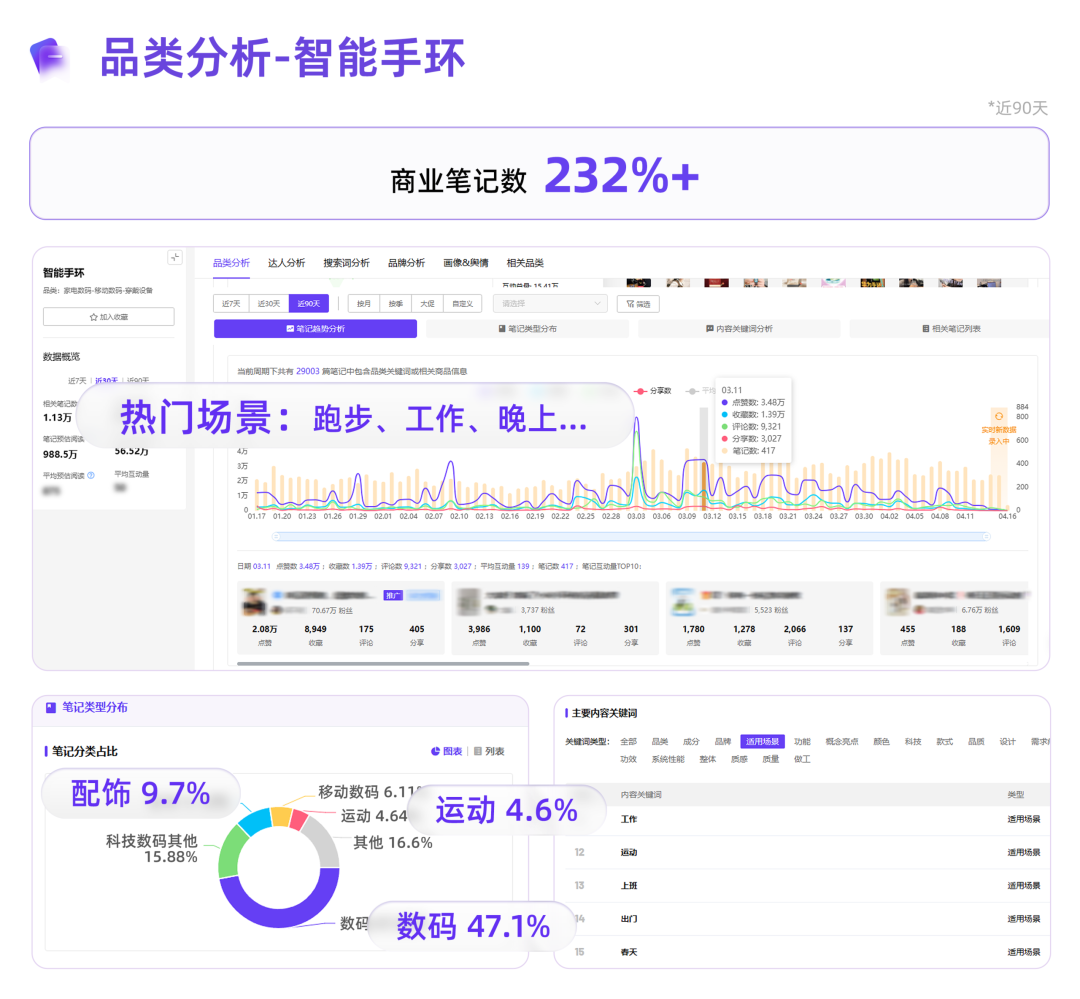
Task: Switch to the 搜索词分析 tab
Action: [346, 263]
